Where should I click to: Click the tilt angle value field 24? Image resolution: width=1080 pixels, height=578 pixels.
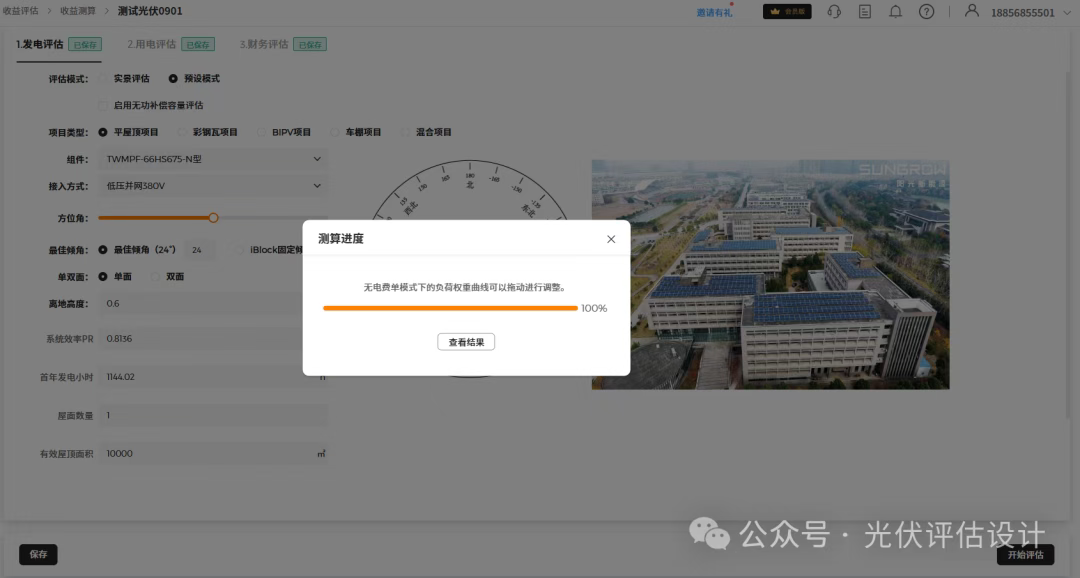[198, 250]
